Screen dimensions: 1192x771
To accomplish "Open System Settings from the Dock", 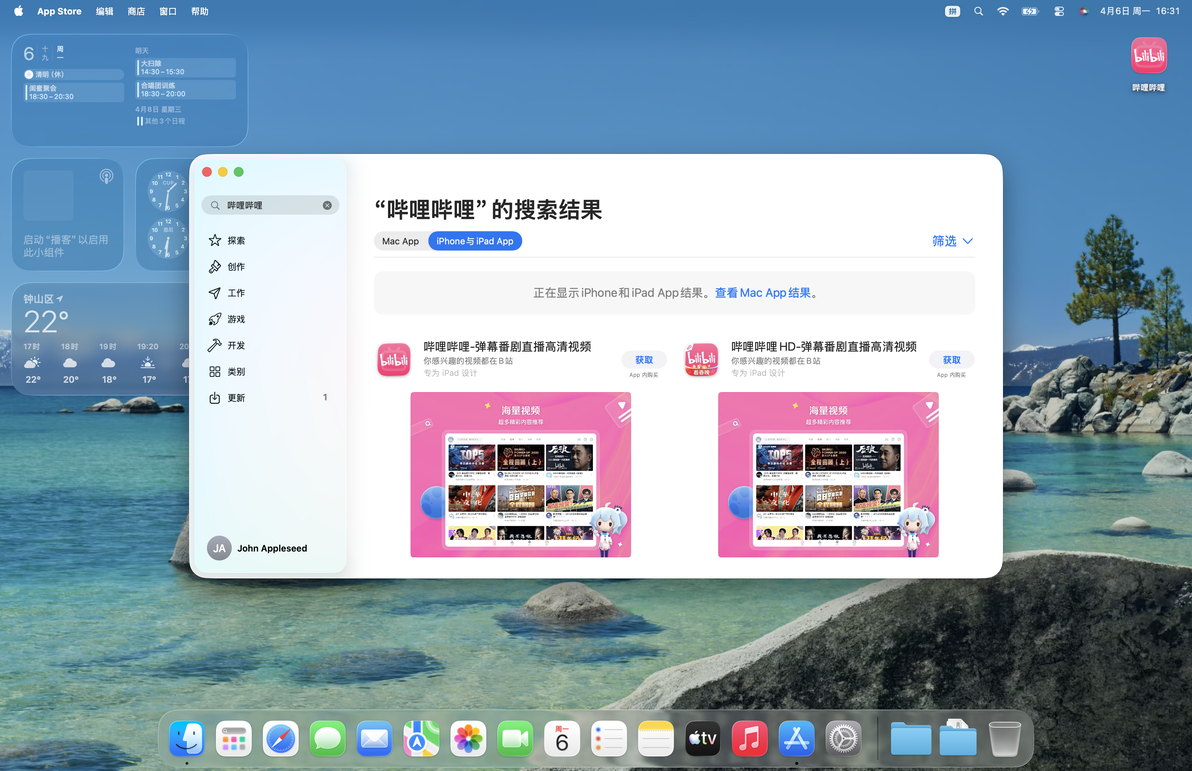I will tap(844, 738).
